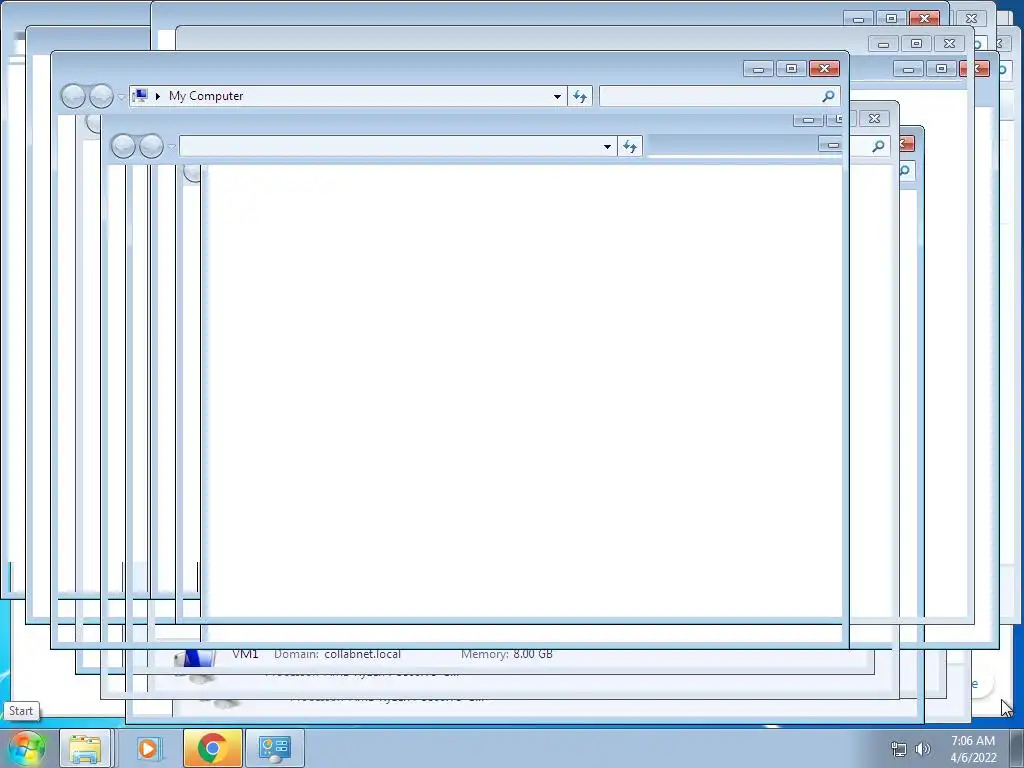This screenshot has width=1024, height=768.
Task: Click the computer icon in the My Computer address bar
Action: pyautogui.click(x=140, y=96)
